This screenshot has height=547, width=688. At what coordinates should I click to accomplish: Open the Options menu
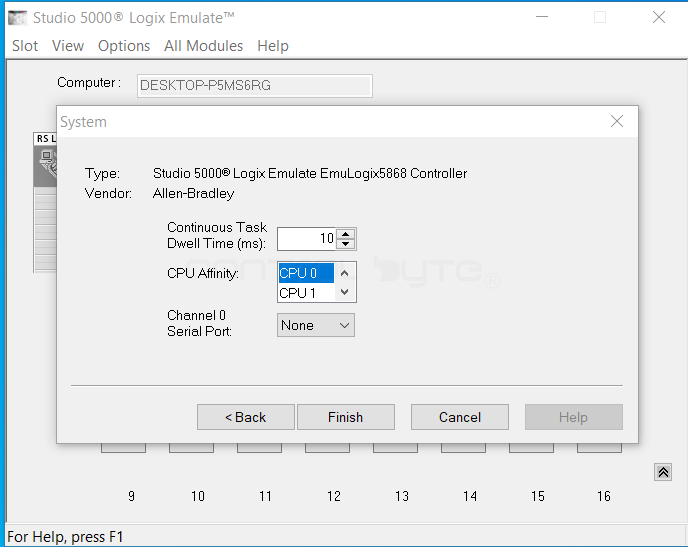pos(124,46)
